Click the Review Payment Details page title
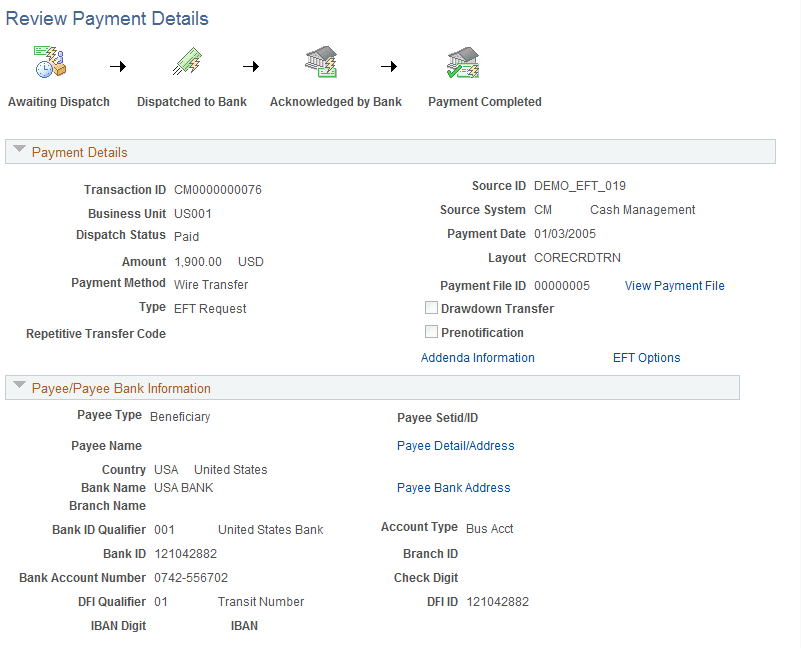 coord(107,18)
